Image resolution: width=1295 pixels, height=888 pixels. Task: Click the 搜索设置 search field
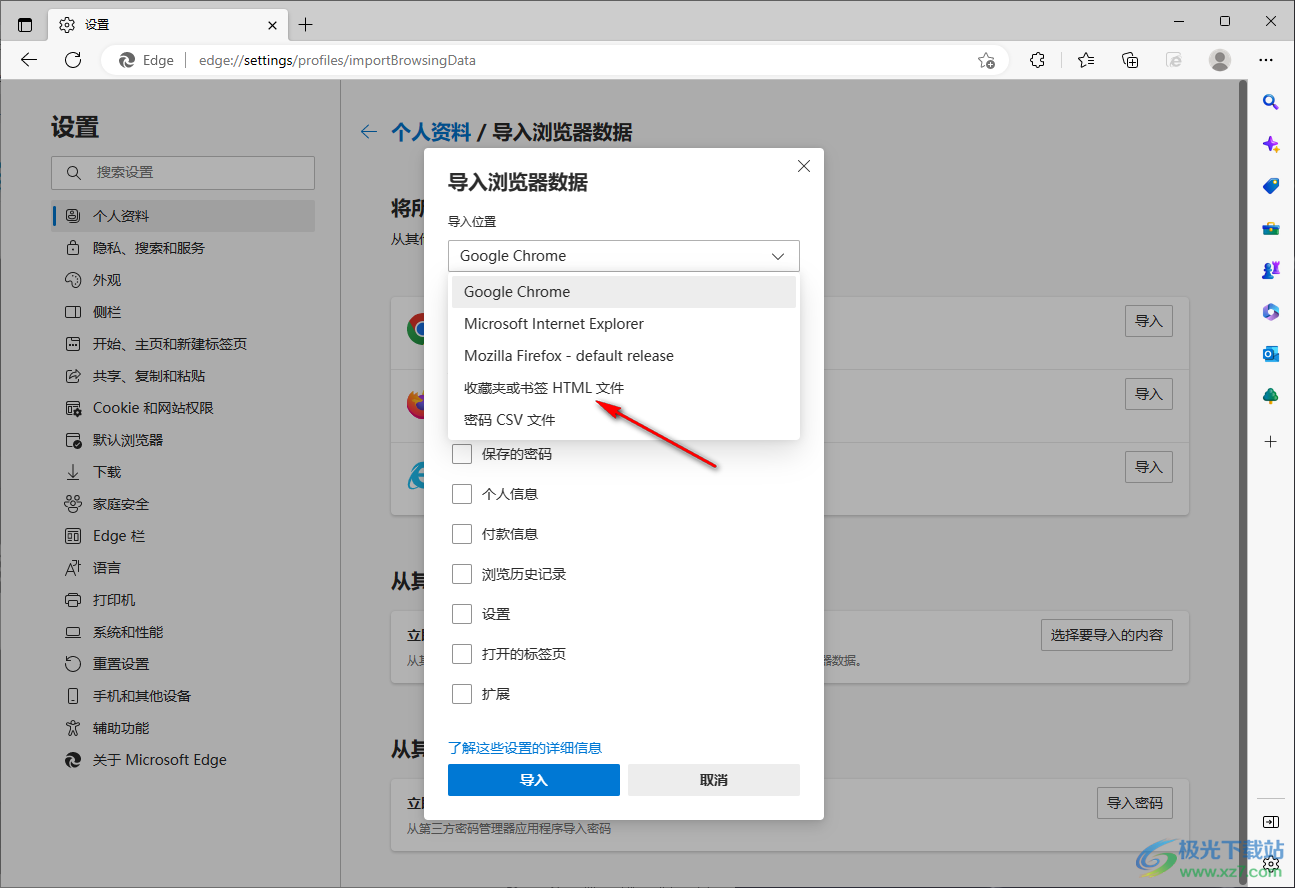pos(183,173)
